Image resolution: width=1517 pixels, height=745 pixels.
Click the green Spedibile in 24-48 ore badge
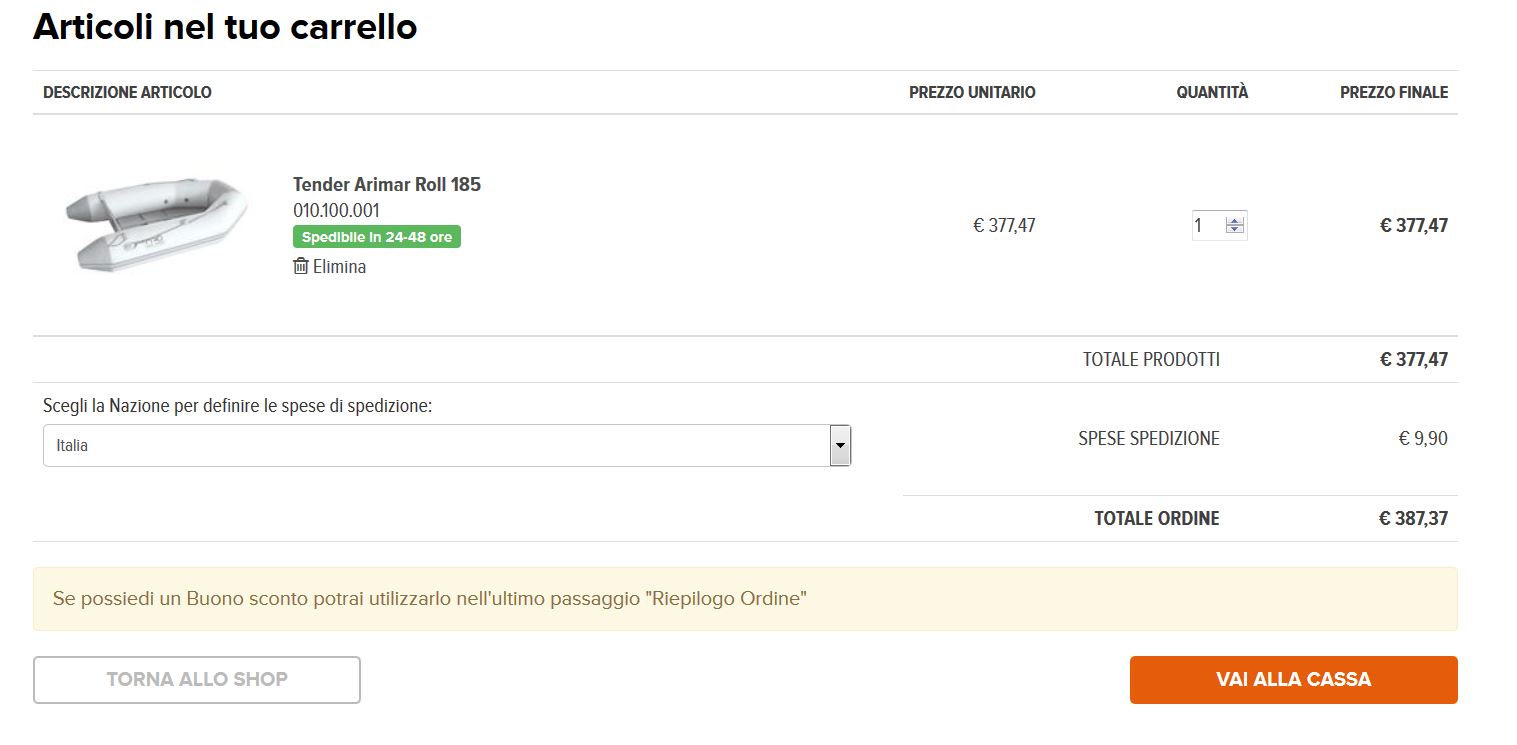(377, 237)
